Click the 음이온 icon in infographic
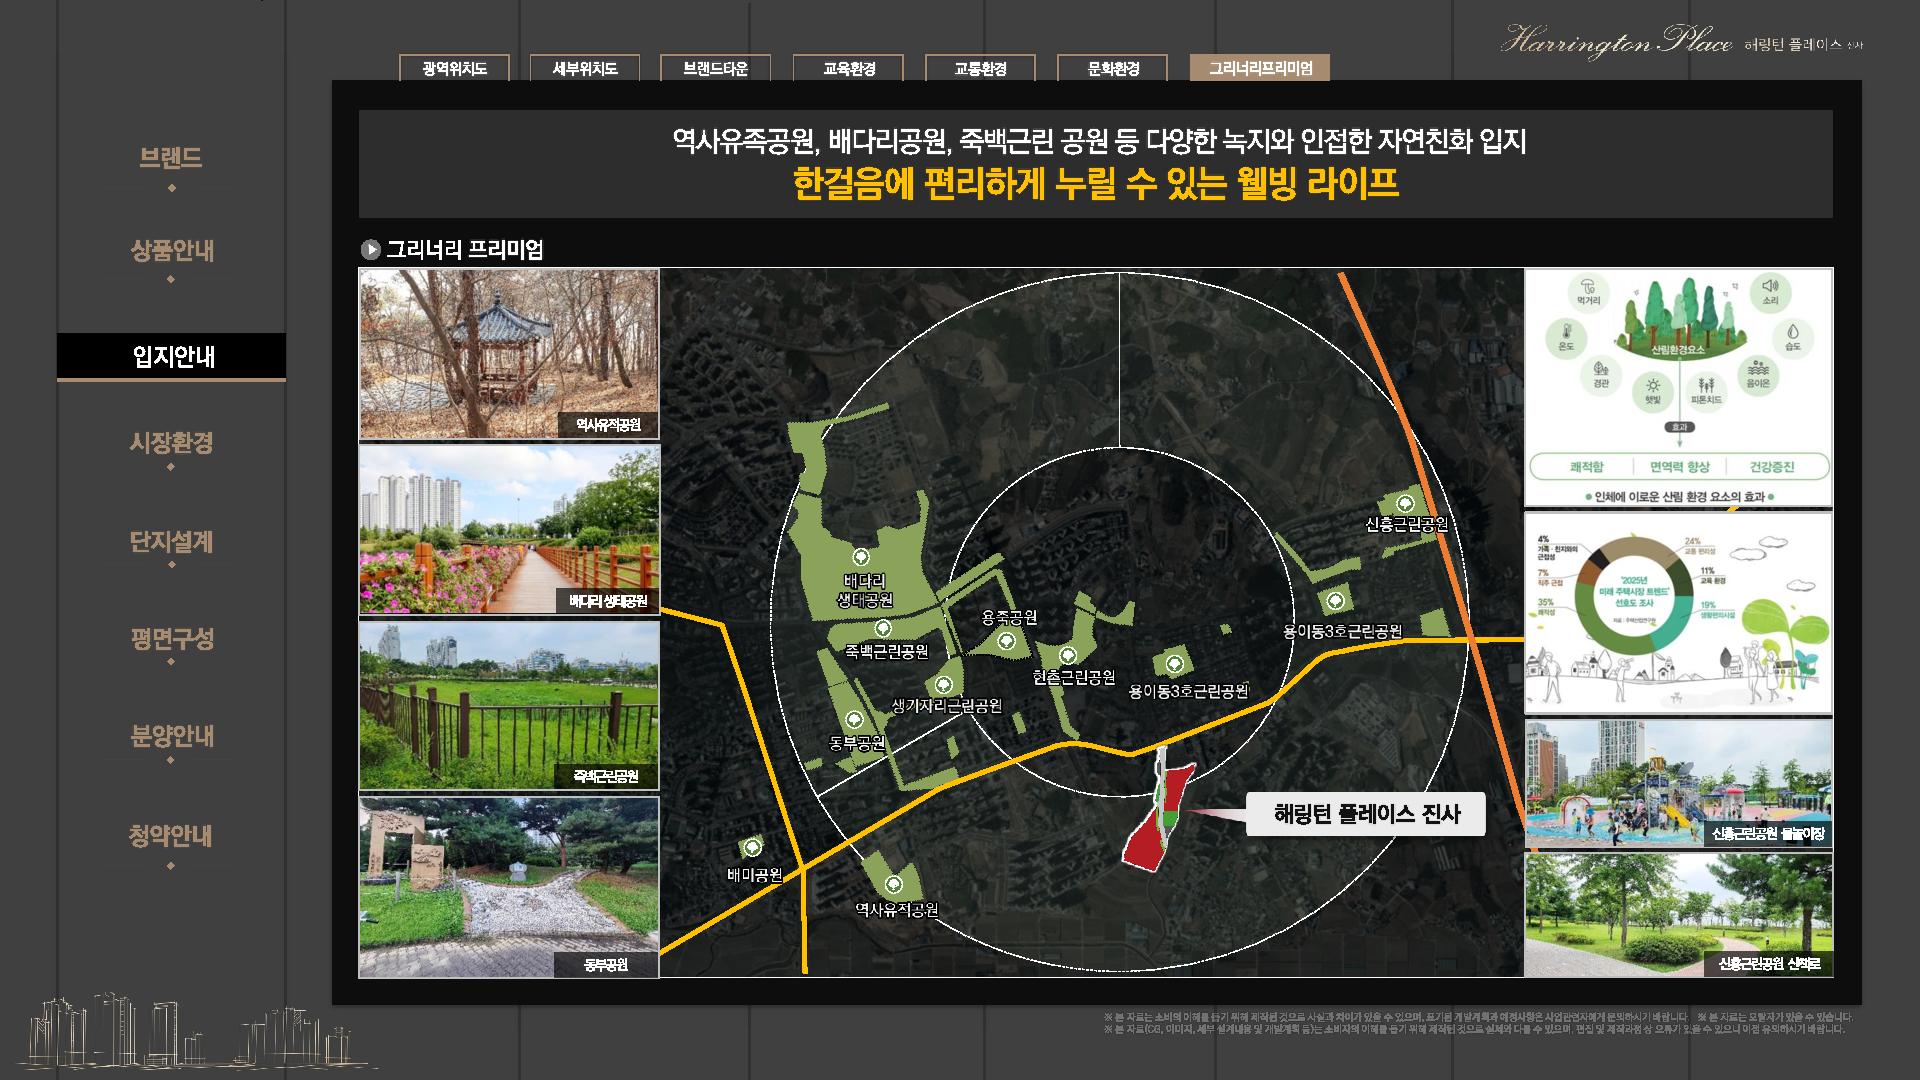The image size is (1920, 1080). click(x=1758, y=375)
